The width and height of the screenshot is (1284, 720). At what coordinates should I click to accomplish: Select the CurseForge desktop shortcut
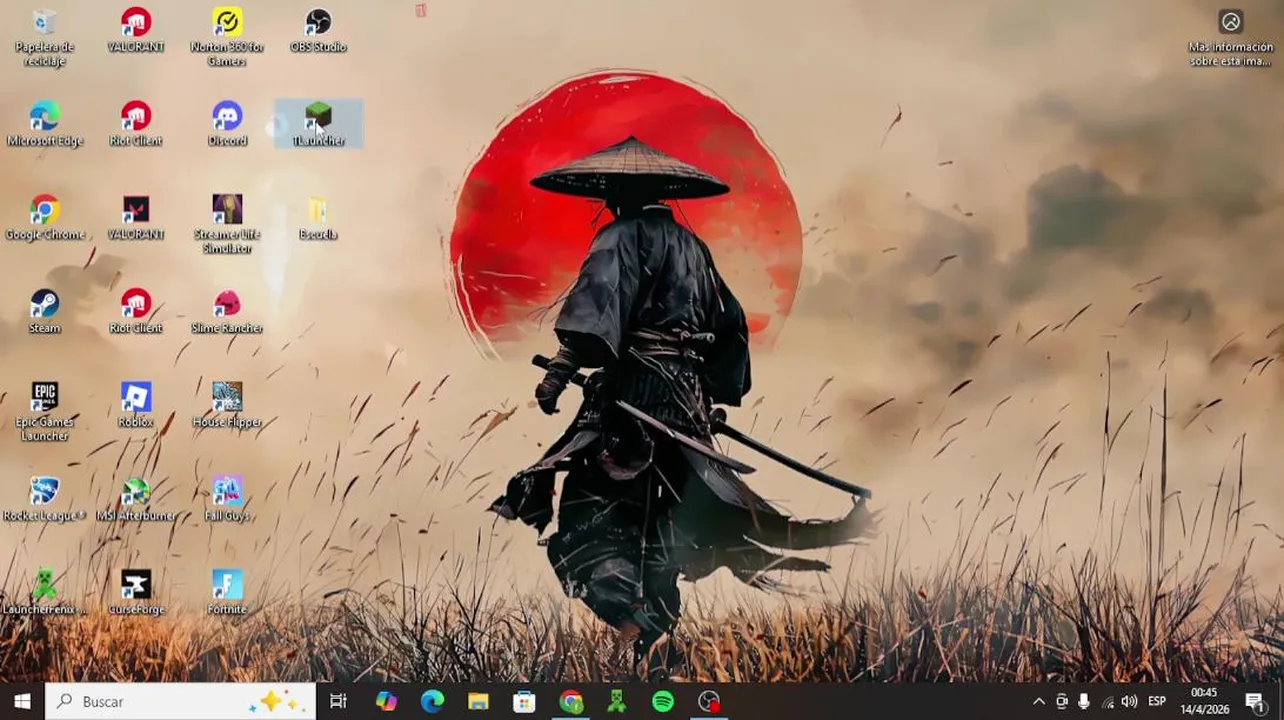pos(136,592)
